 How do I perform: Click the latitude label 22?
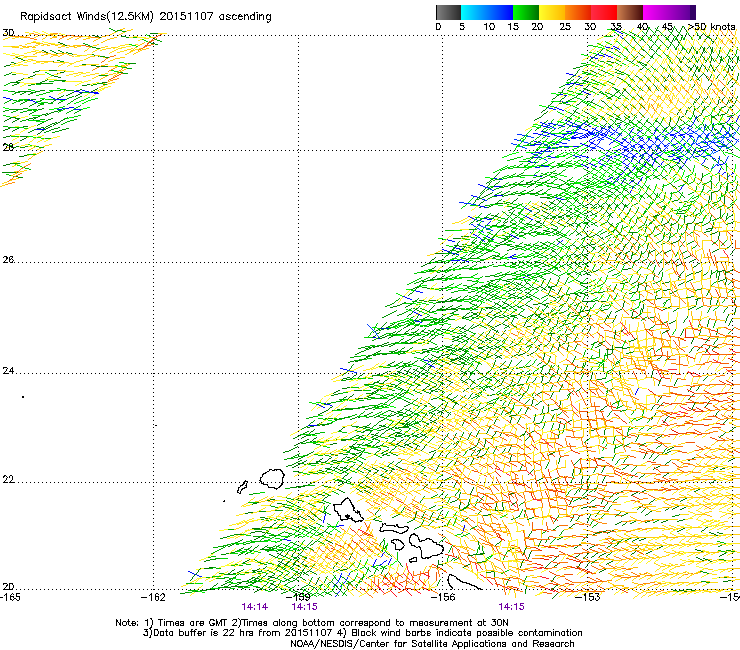point(8,480)
